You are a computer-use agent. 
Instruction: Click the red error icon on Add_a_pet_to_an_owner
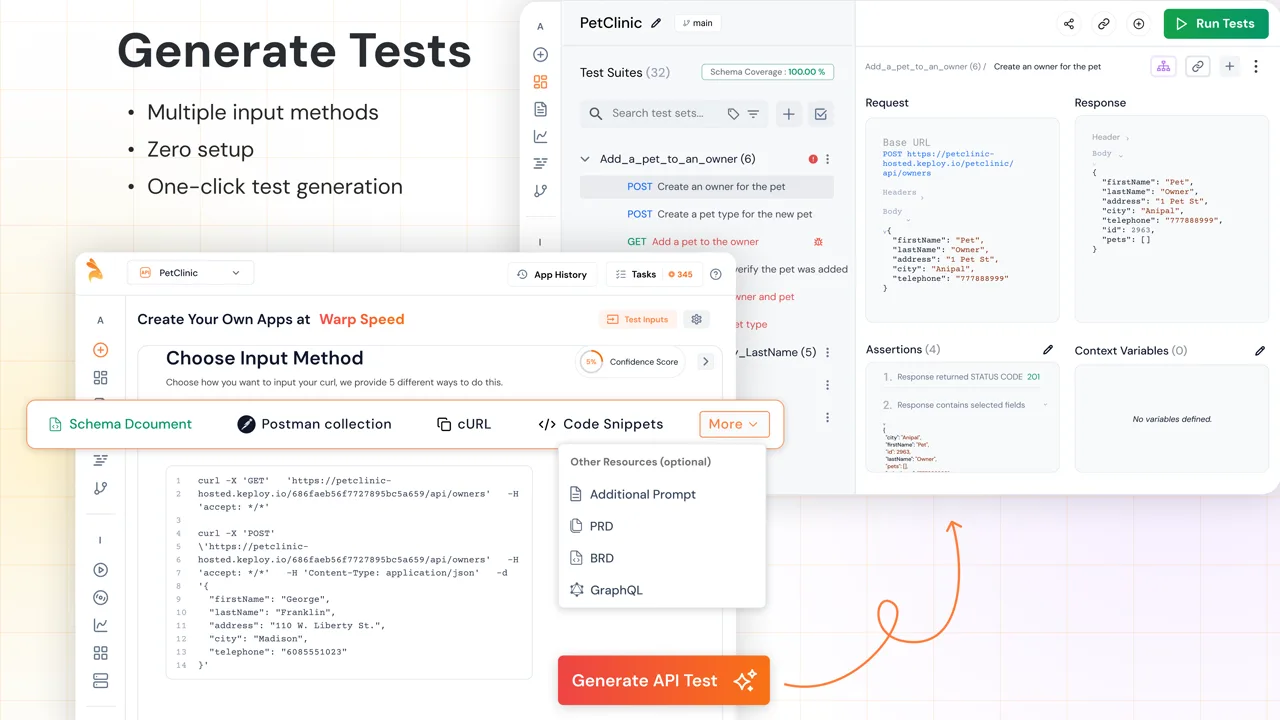click(x=813, y=159)
